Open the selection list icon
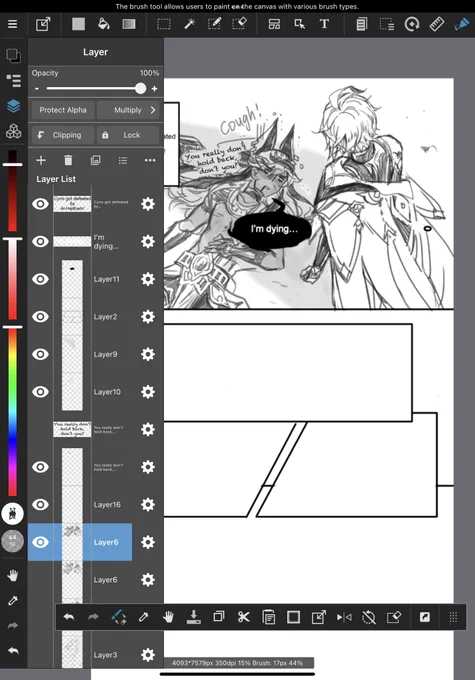The image size is (475, 680). [x=387, y=24]
